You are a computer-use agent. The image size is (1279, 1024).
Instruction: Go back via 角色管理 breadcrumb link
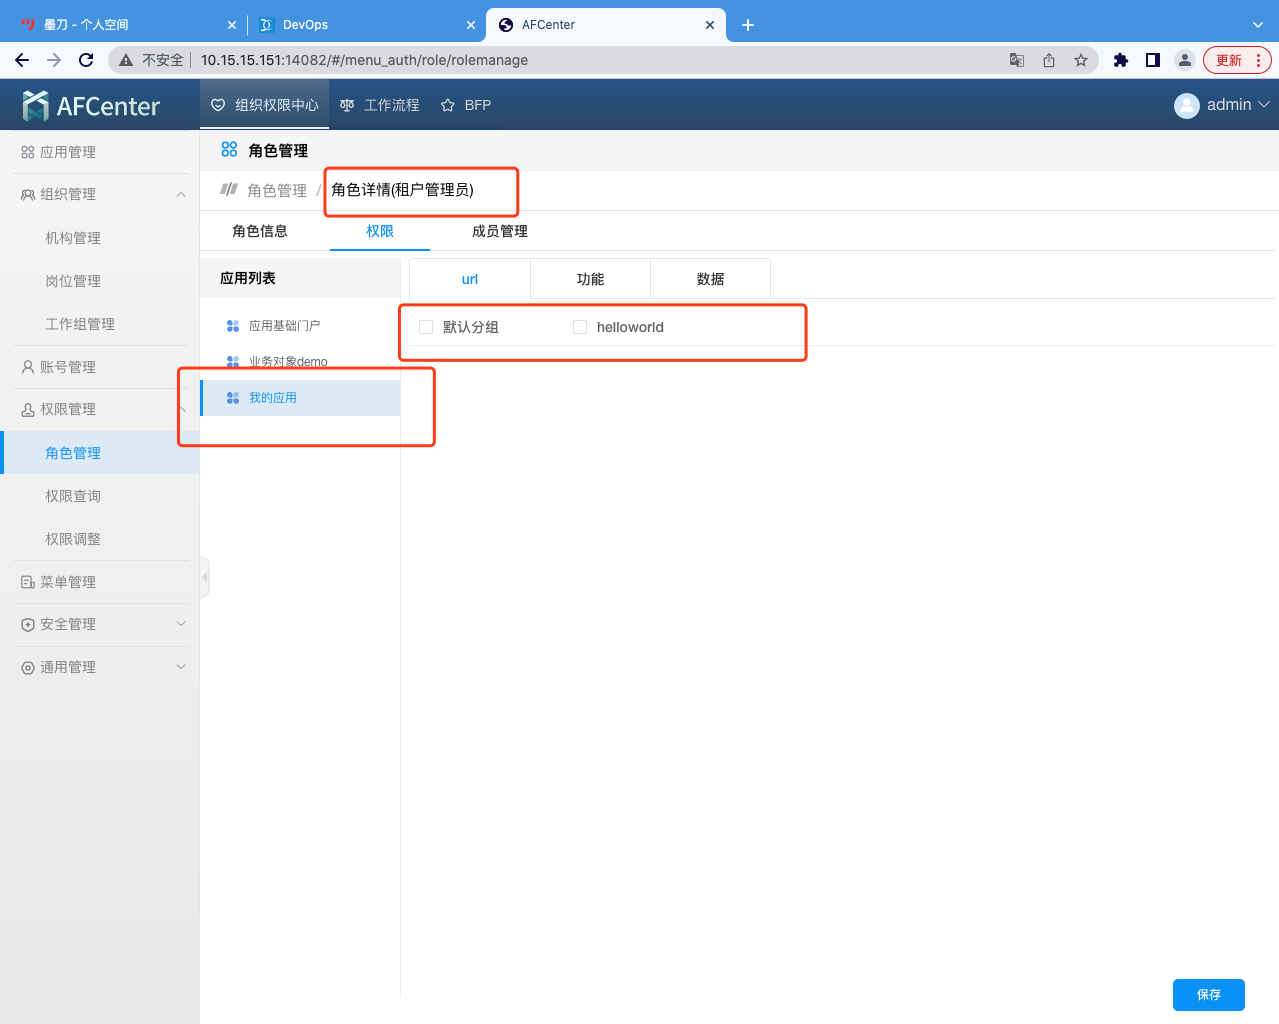tap(277, 190)
